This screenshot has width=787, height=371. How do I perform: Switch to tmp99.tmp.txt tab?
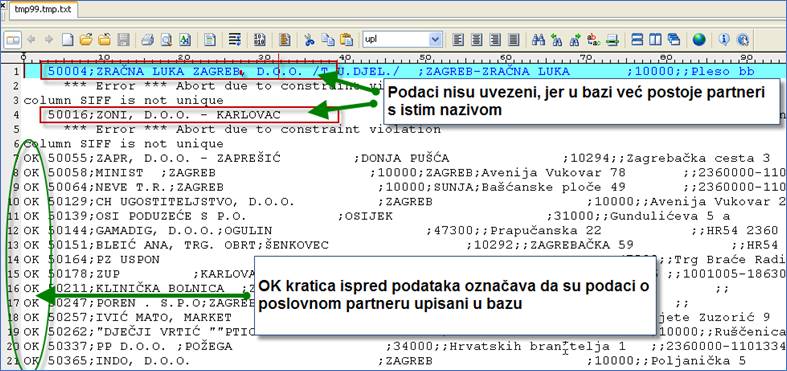pyautogui.click(x=43, y=10)
